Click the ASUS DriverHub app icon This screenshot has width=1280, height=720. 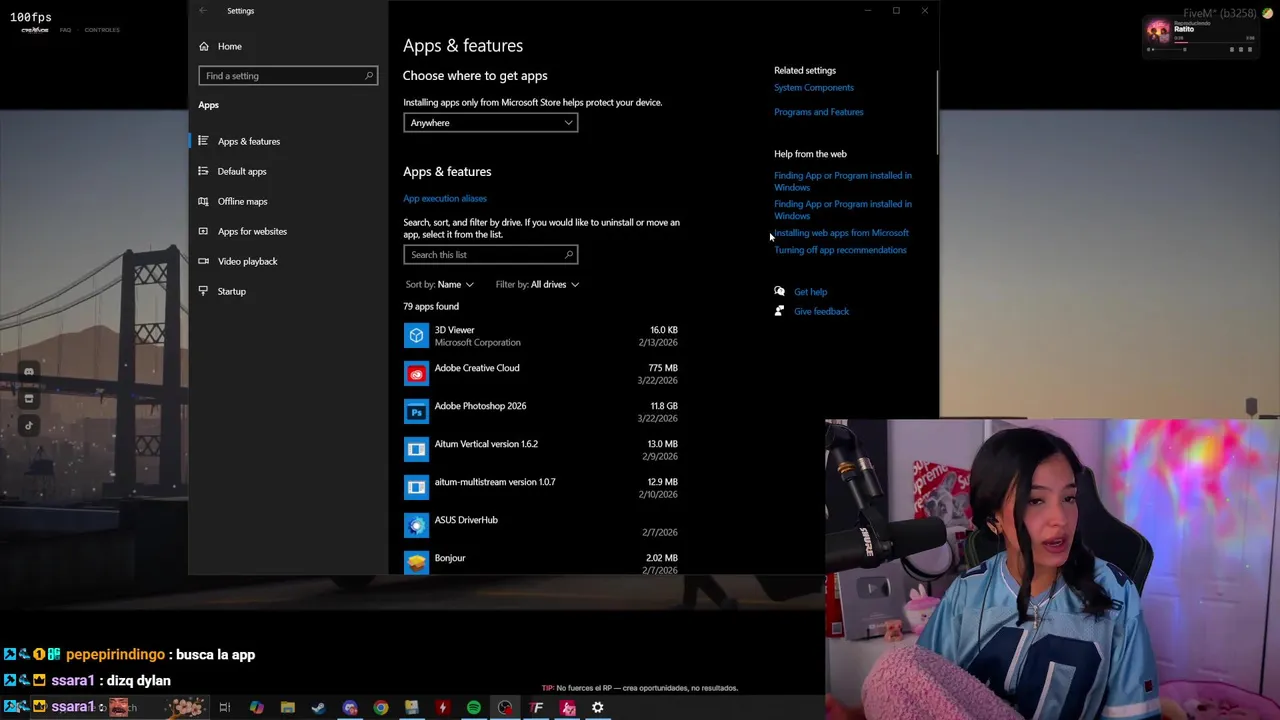pos(416,526)
